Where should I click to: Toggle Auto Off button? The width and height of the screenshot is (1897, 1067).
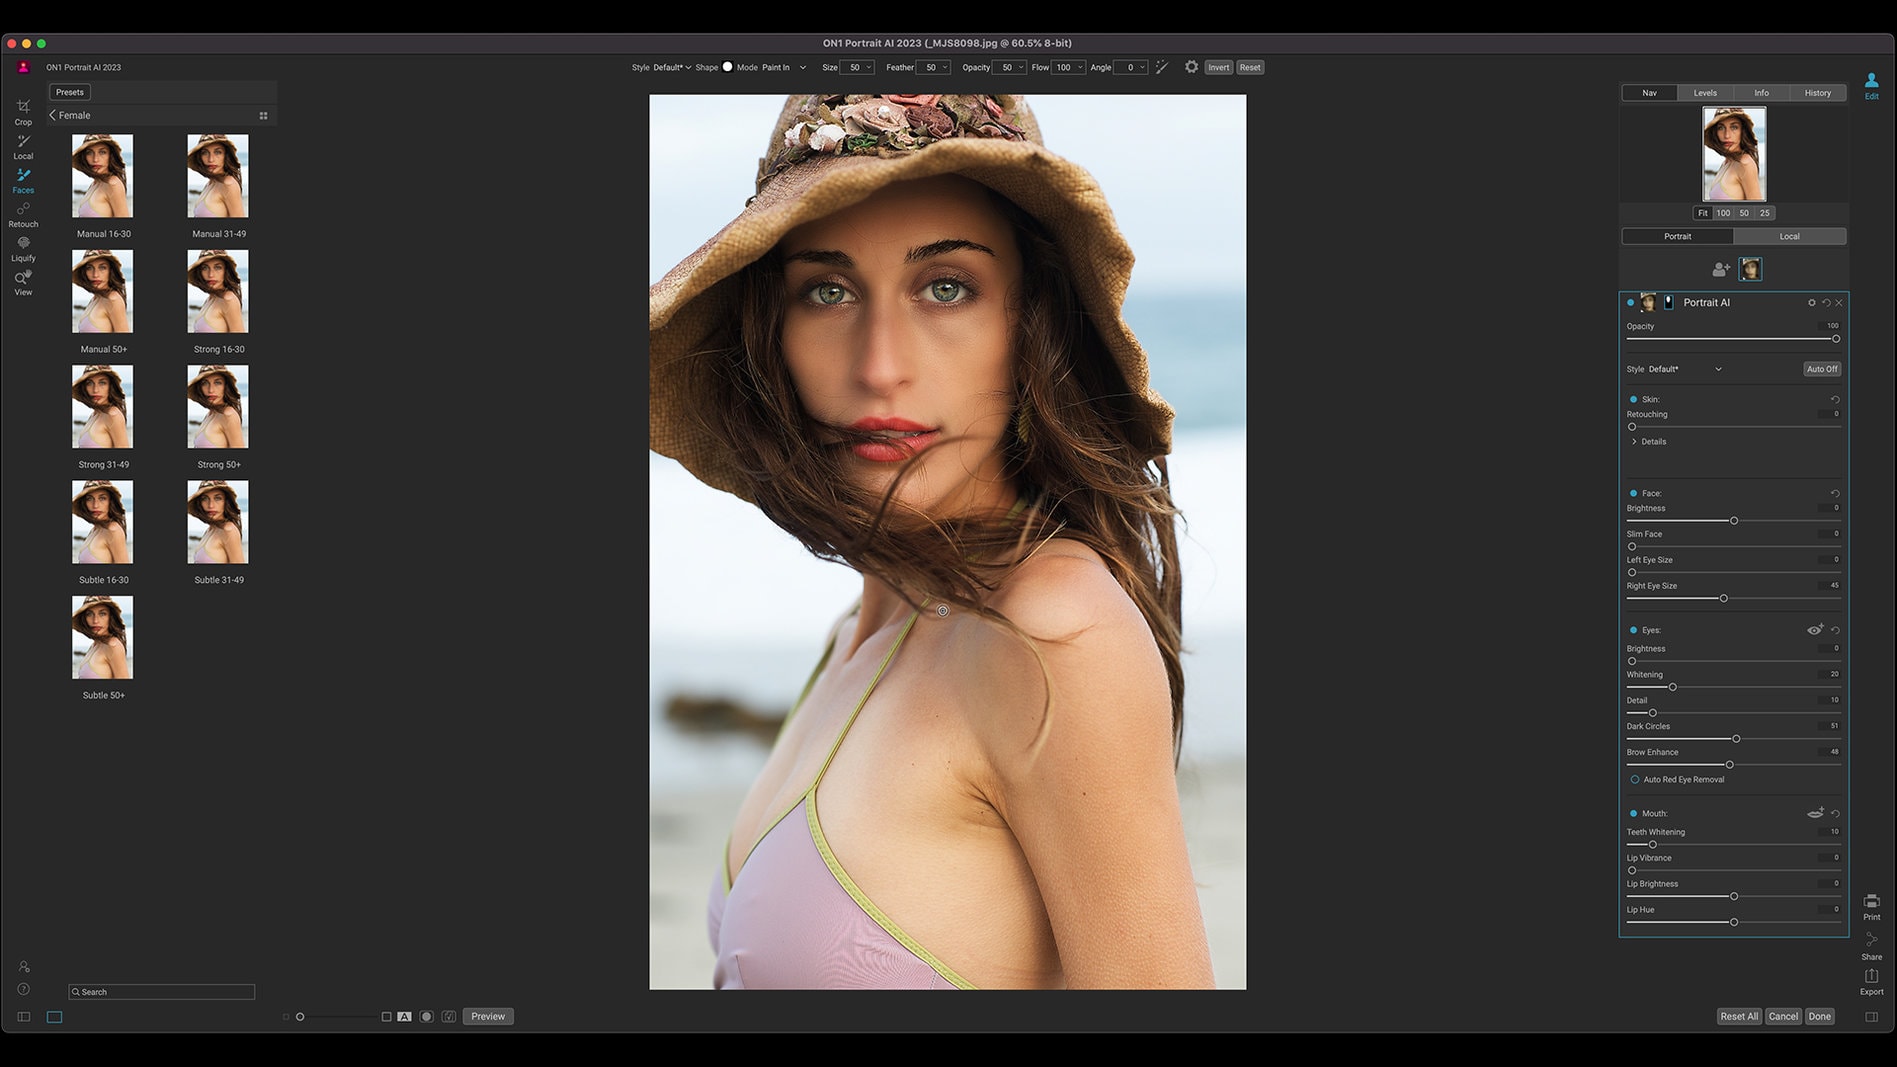coord(1822,369)
